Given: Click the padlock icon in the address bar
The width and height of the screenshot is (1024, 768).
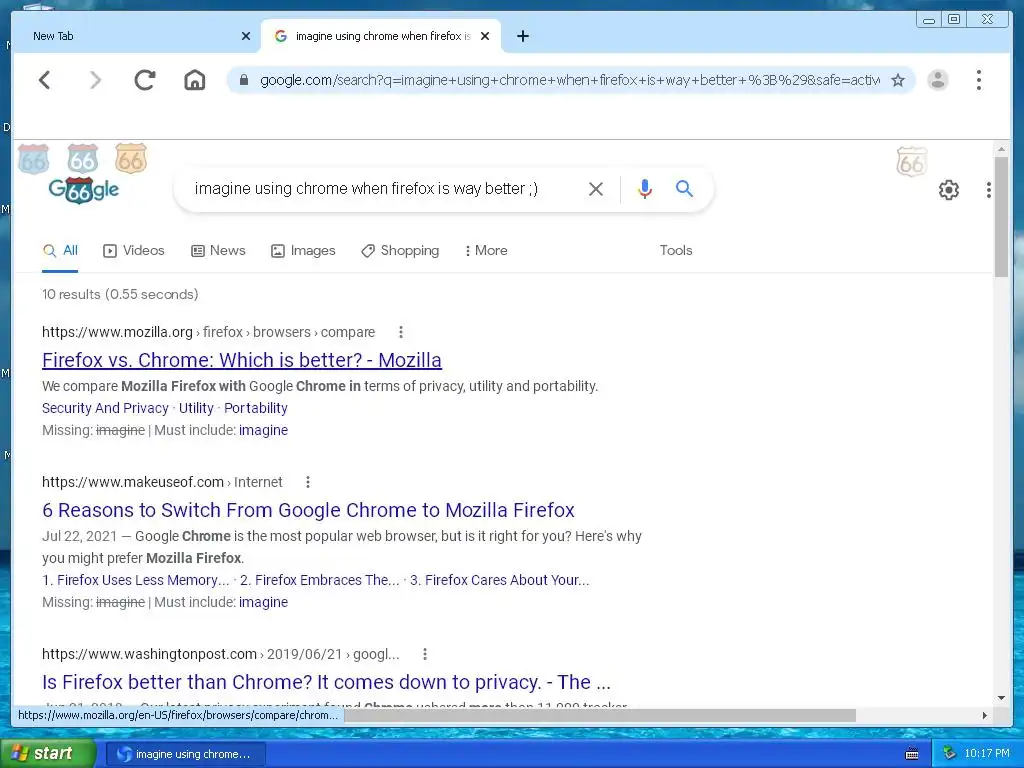Looking at the screenshot, I should (244, 80).
